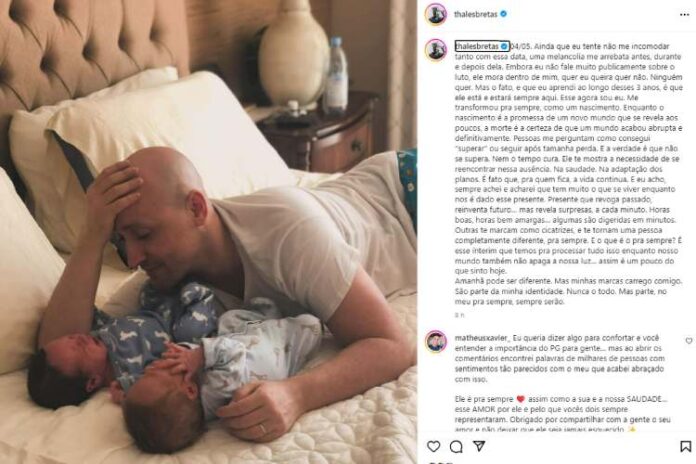696x464 pixels.
Task: Open thalesbretas username link in header
Action: click(475, 14)
